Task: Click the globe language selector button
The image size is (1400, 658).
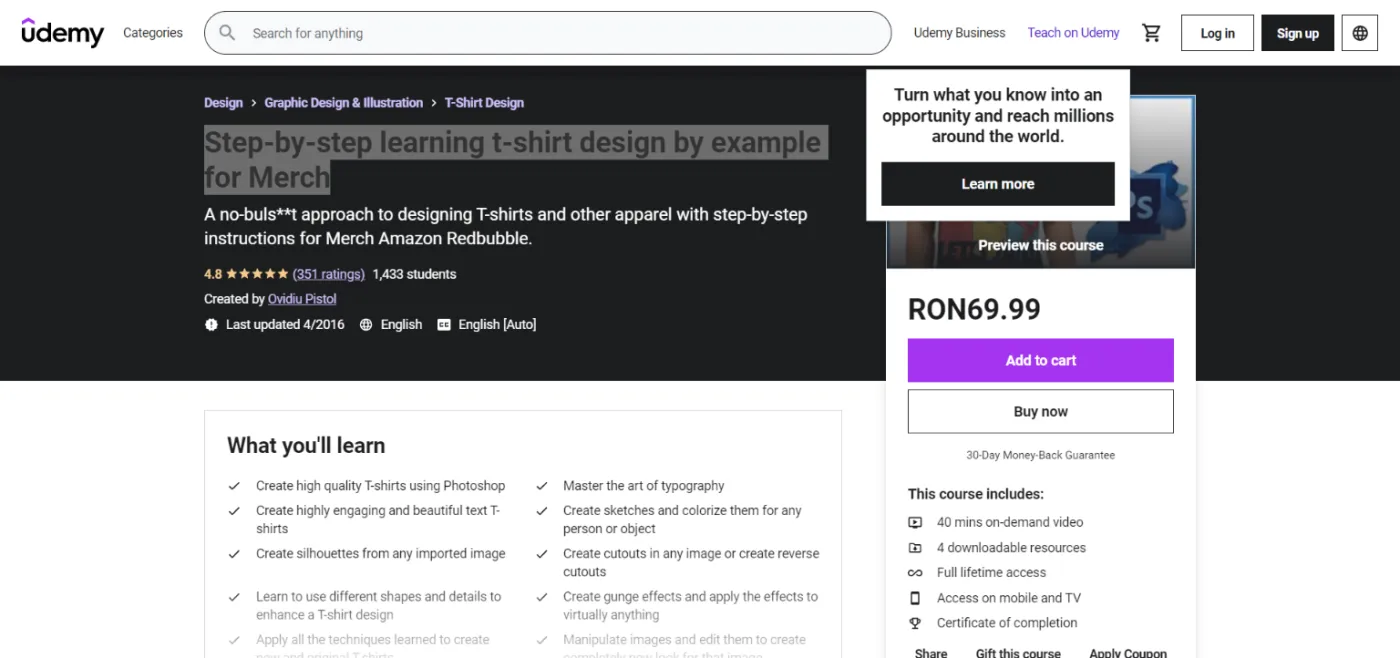Action: point(1360,33)
